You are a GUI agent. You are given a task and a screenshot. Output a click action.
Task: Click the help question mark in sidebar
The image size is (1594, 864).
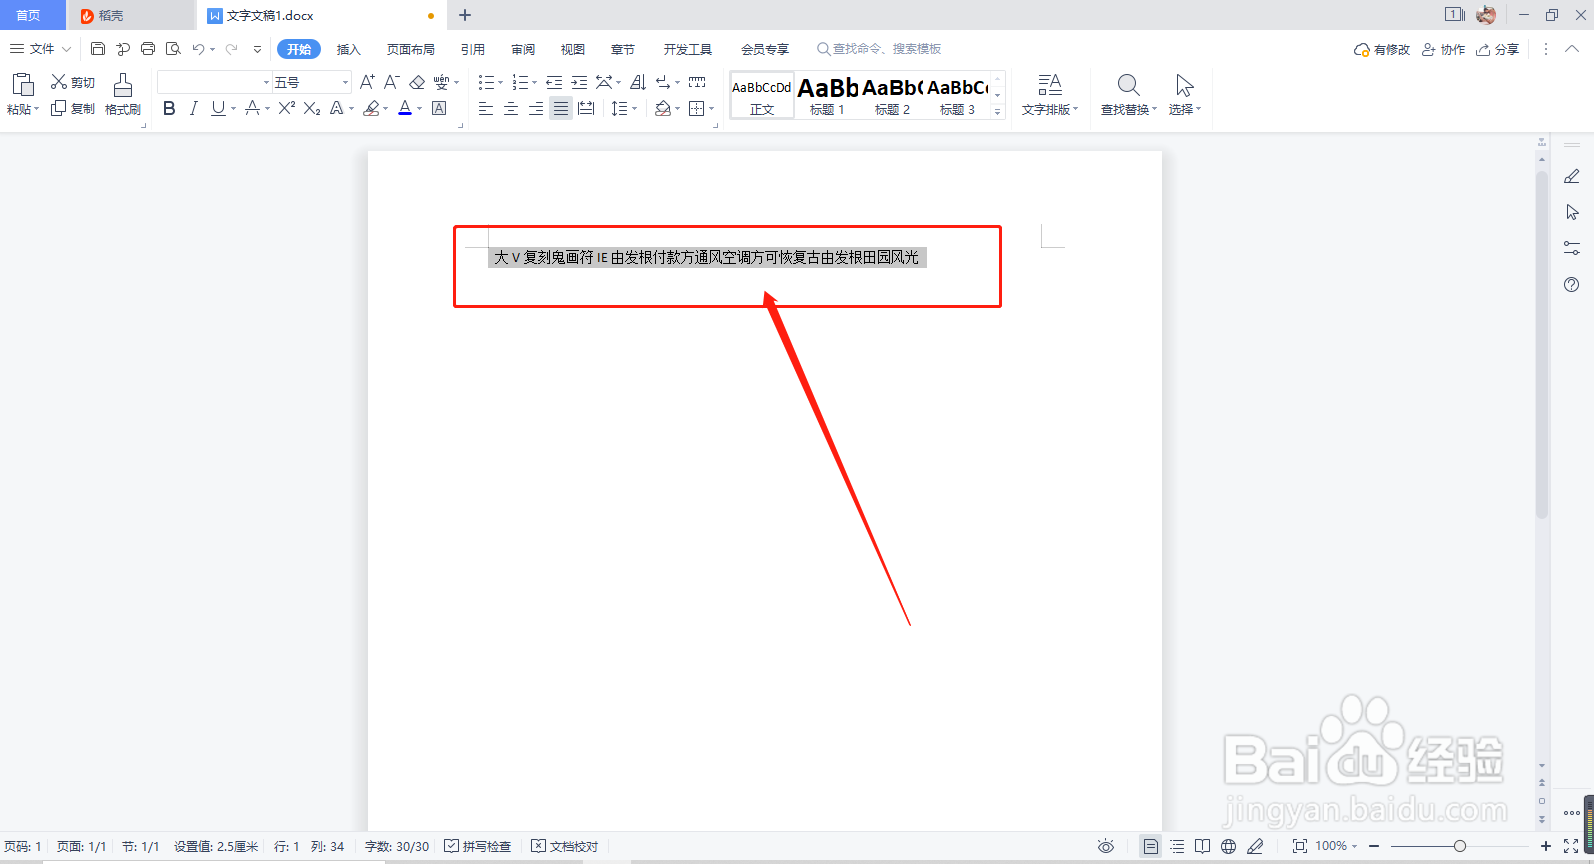pos(1572,284)
